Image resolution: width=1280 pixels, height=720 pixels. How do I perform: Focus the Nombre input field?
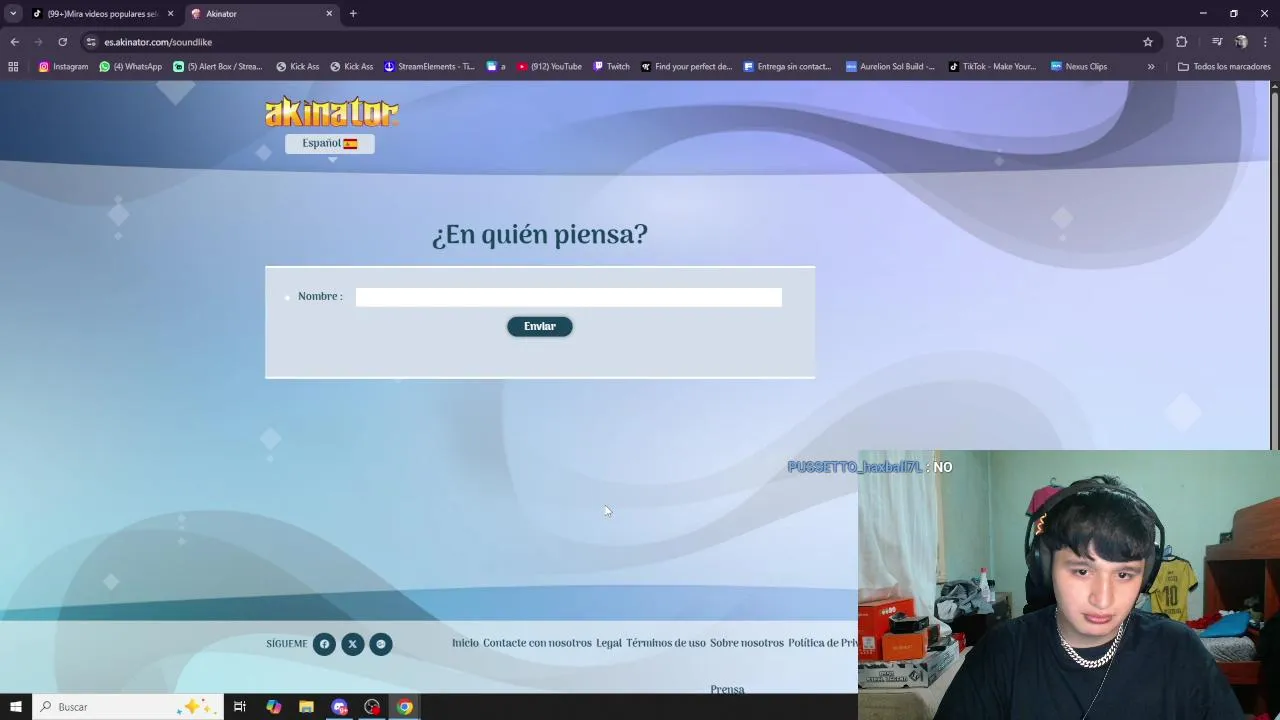coord(569,297)
